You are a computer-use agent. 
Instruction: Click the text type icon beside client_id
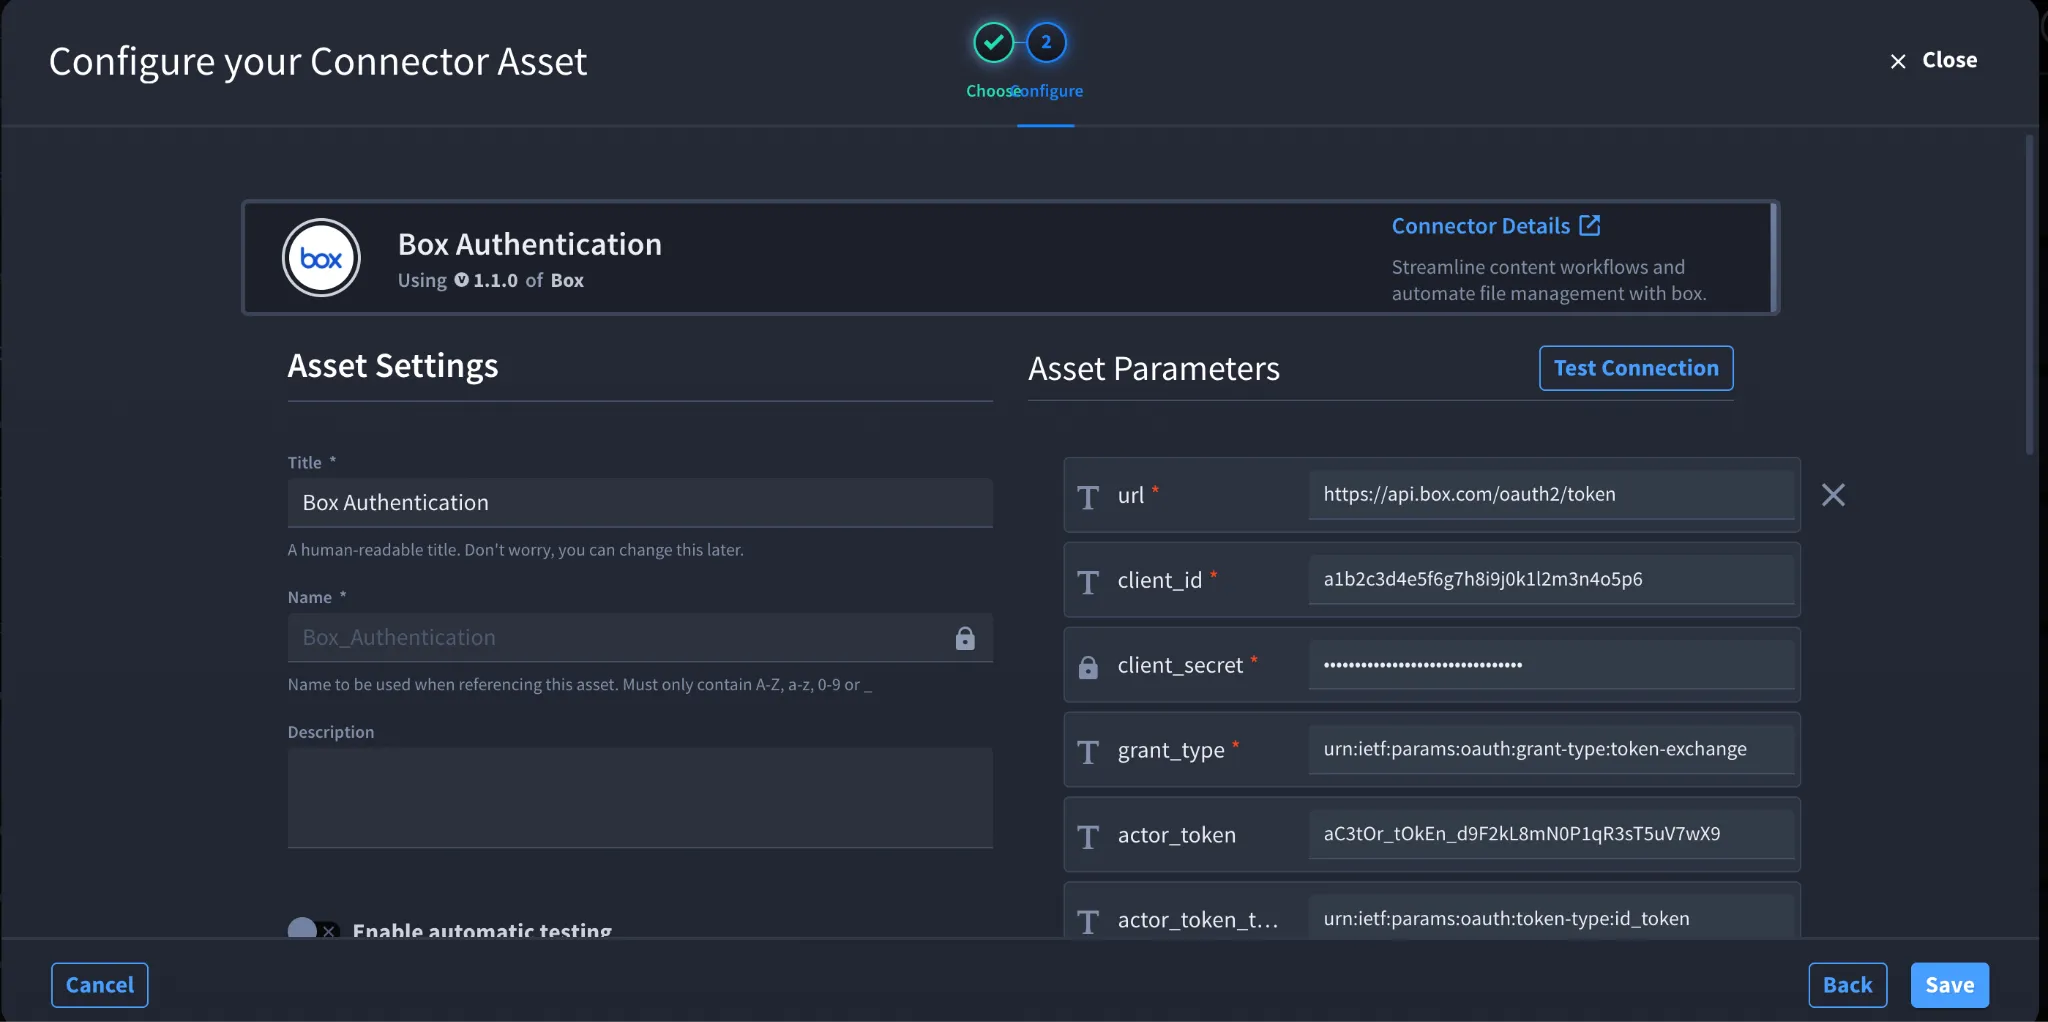click(x=1088, y=582)
